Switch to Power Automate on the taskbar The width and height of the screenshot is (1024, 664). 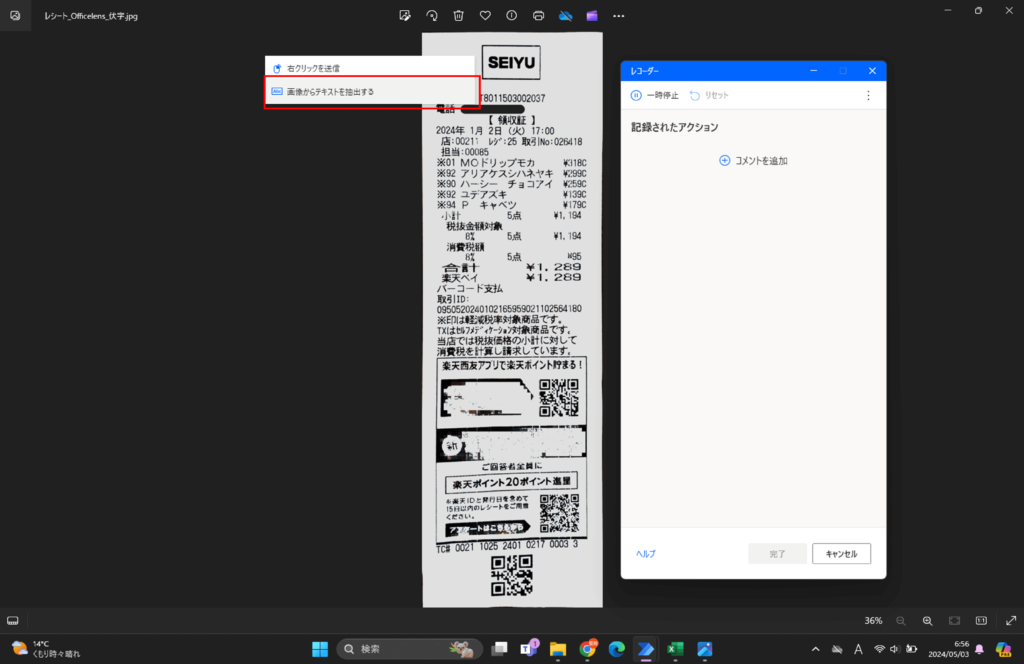645,649
